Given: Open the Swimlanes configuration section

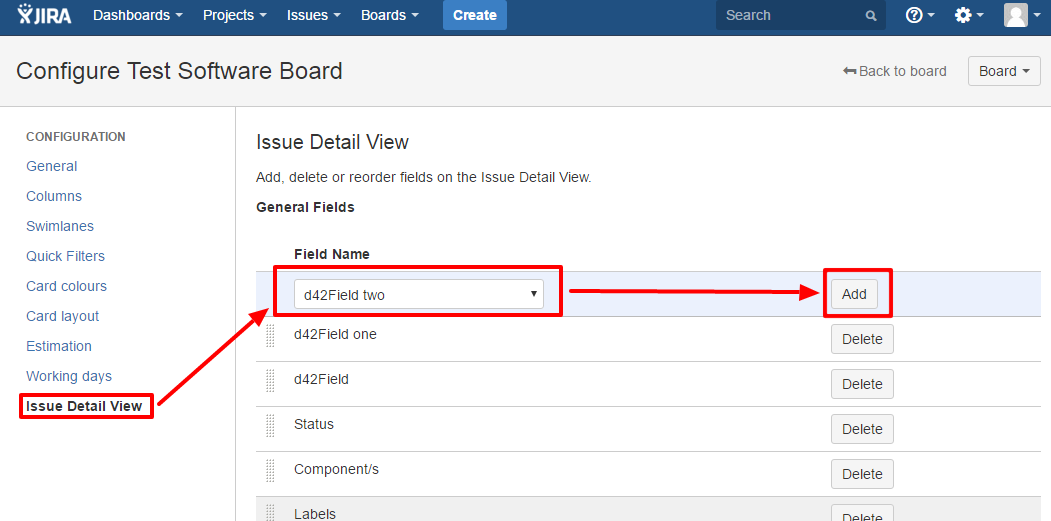Looking at the screenshot, I should [60, 226].
